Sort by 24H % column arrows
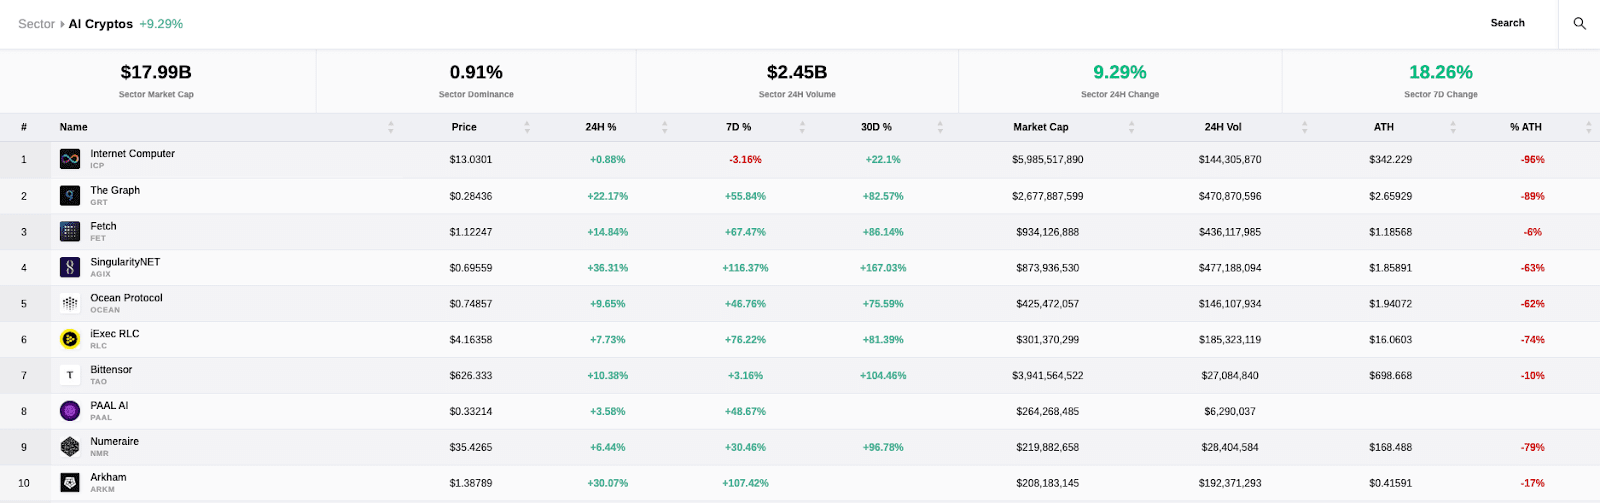 (664, 127)
